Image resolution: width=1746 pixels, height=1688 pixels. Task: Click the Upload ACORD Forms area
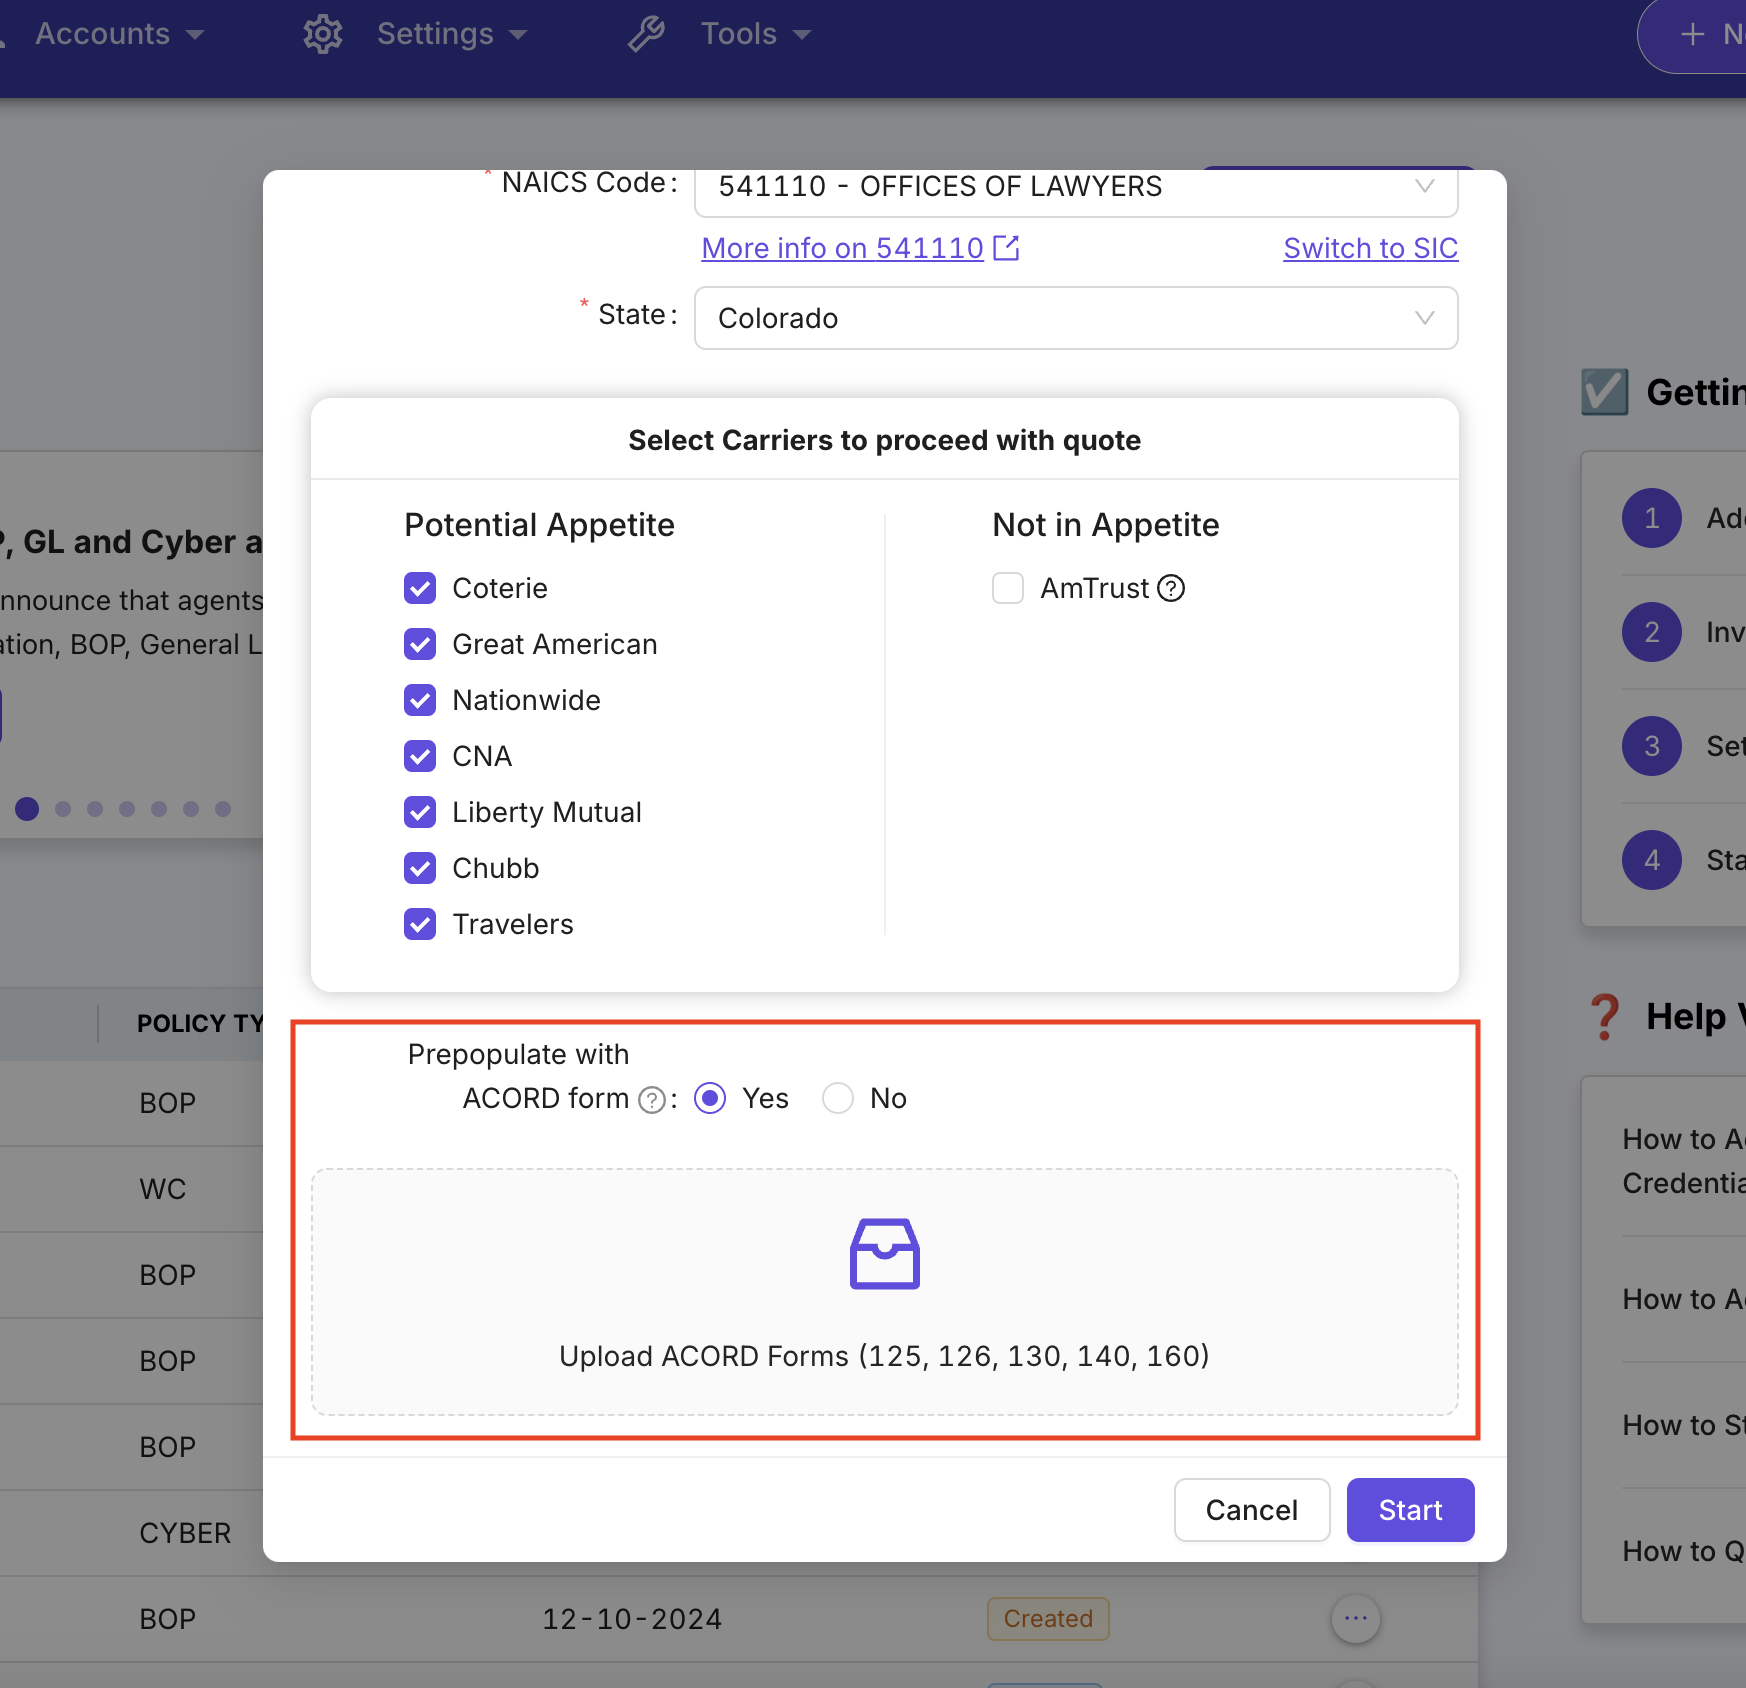click(884, 1356)
